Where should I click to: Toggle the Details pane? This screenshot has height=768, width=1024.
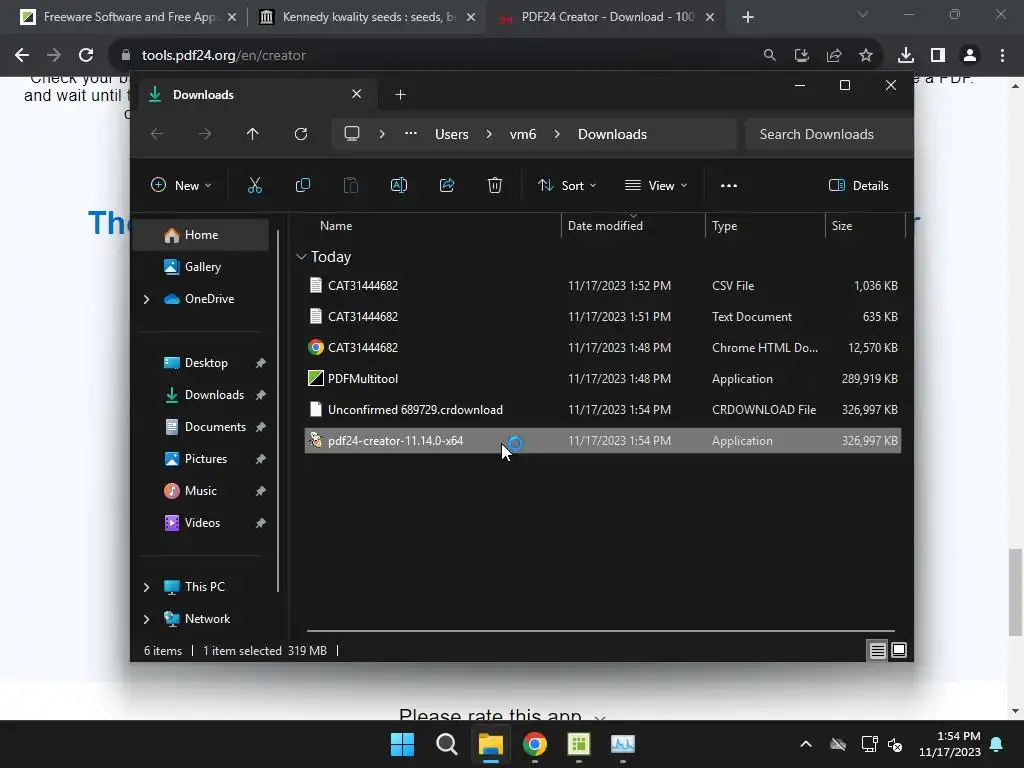tap(858, 185)
